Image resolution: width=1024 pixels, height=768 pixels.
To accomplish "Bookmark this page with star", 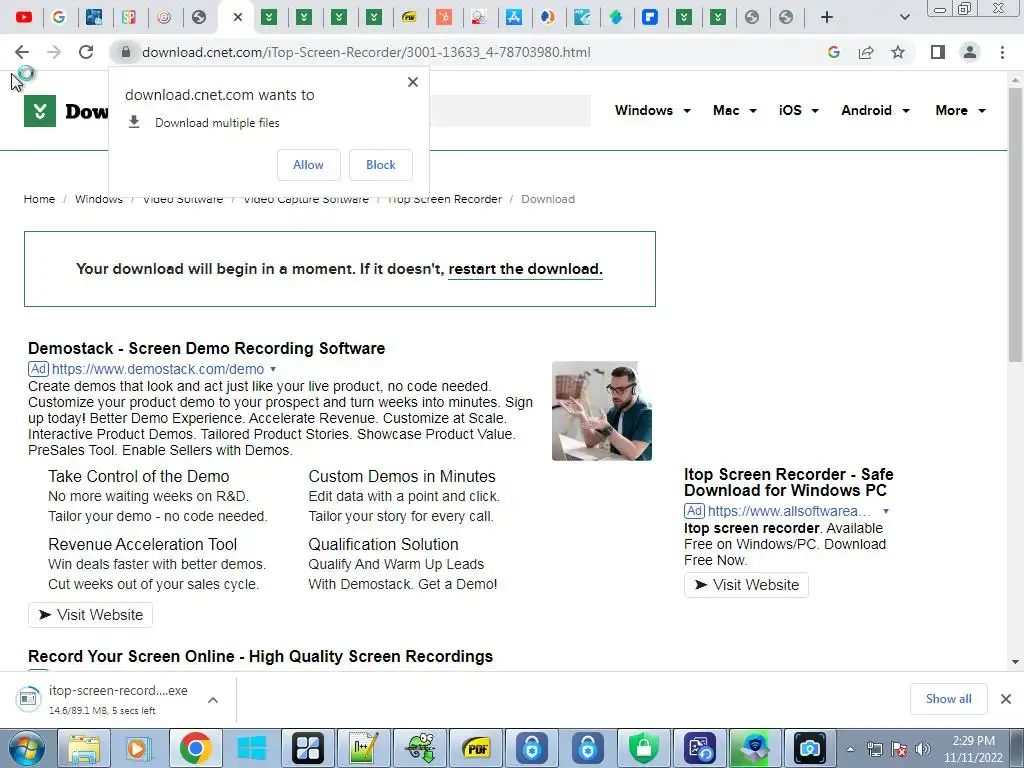I will pos(898,52).
